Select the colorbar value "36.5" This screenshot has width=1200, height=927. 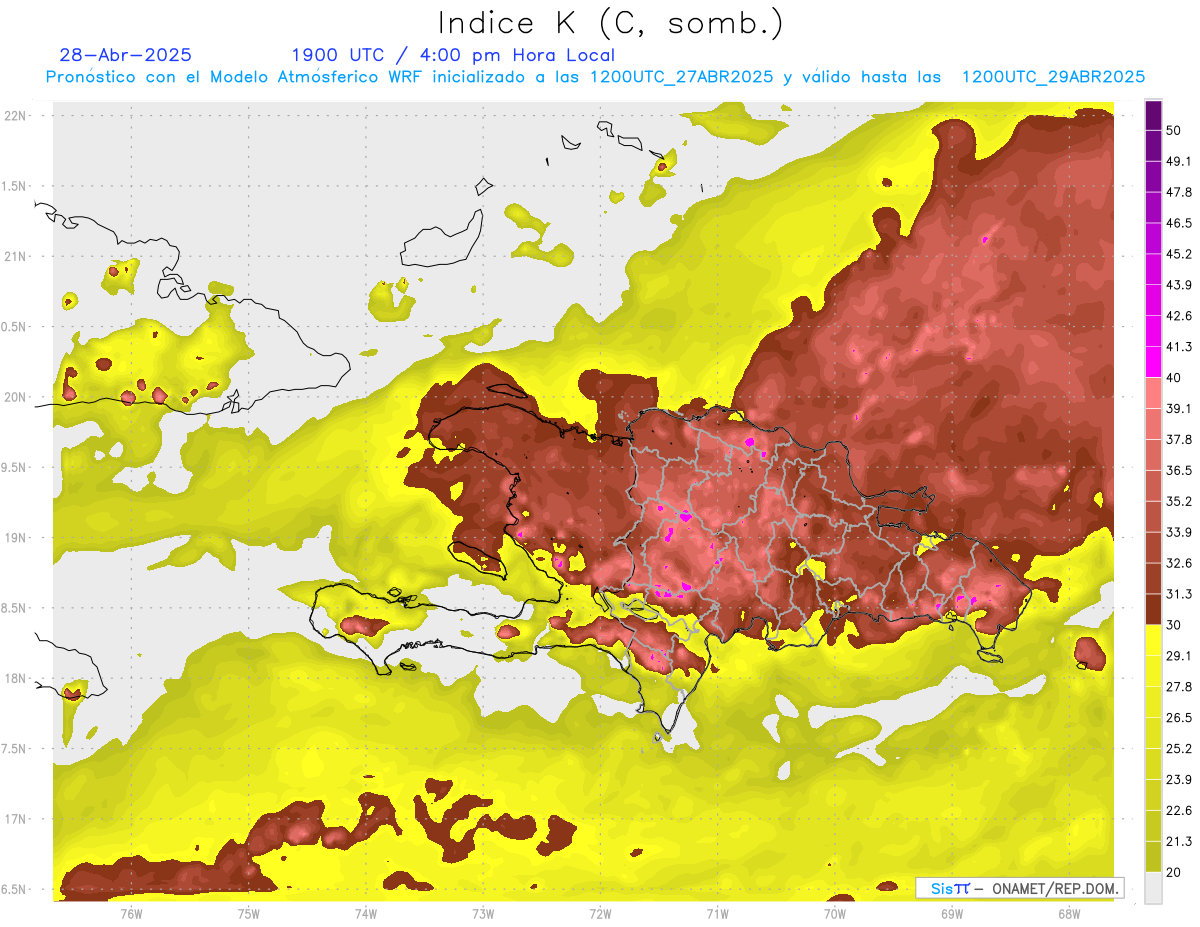click(x=1179, y=470)
